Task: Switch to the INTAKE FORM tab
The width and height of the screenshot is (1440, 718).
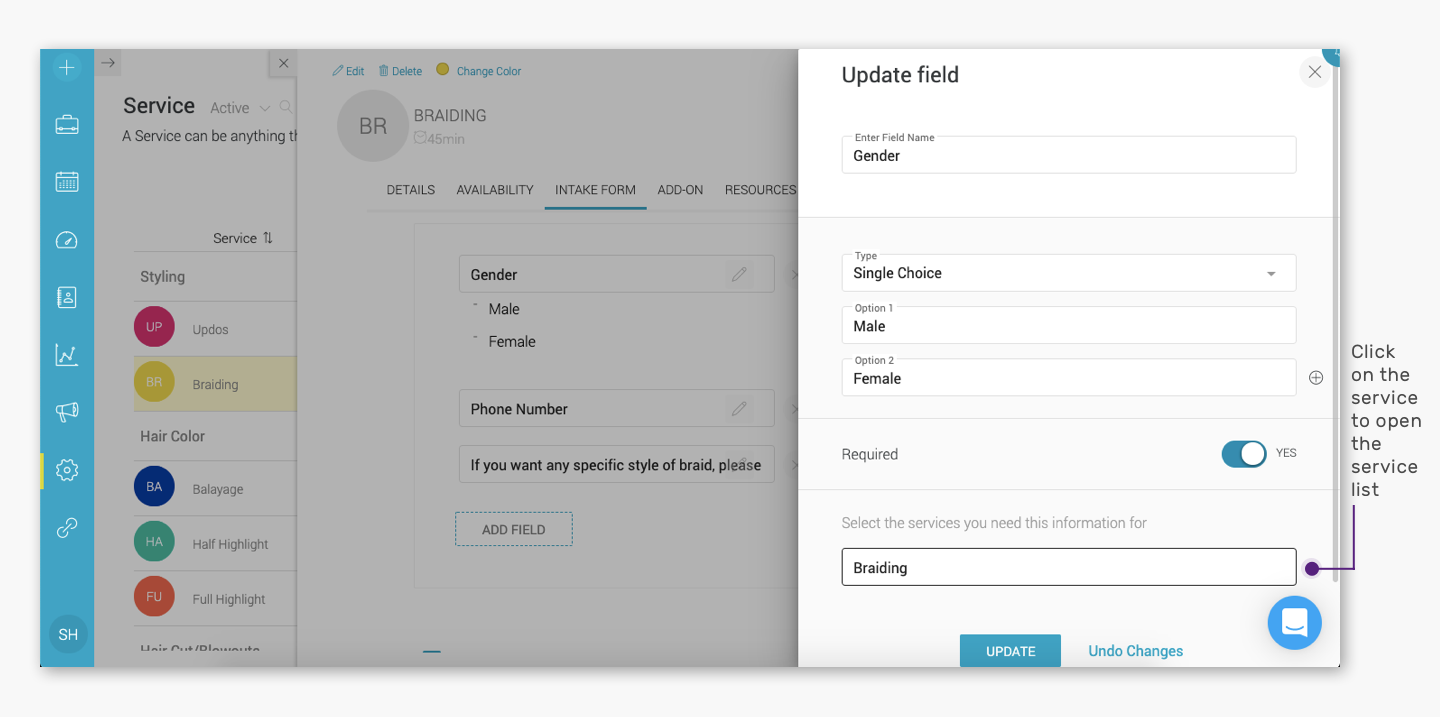Action: click(595, 189)
